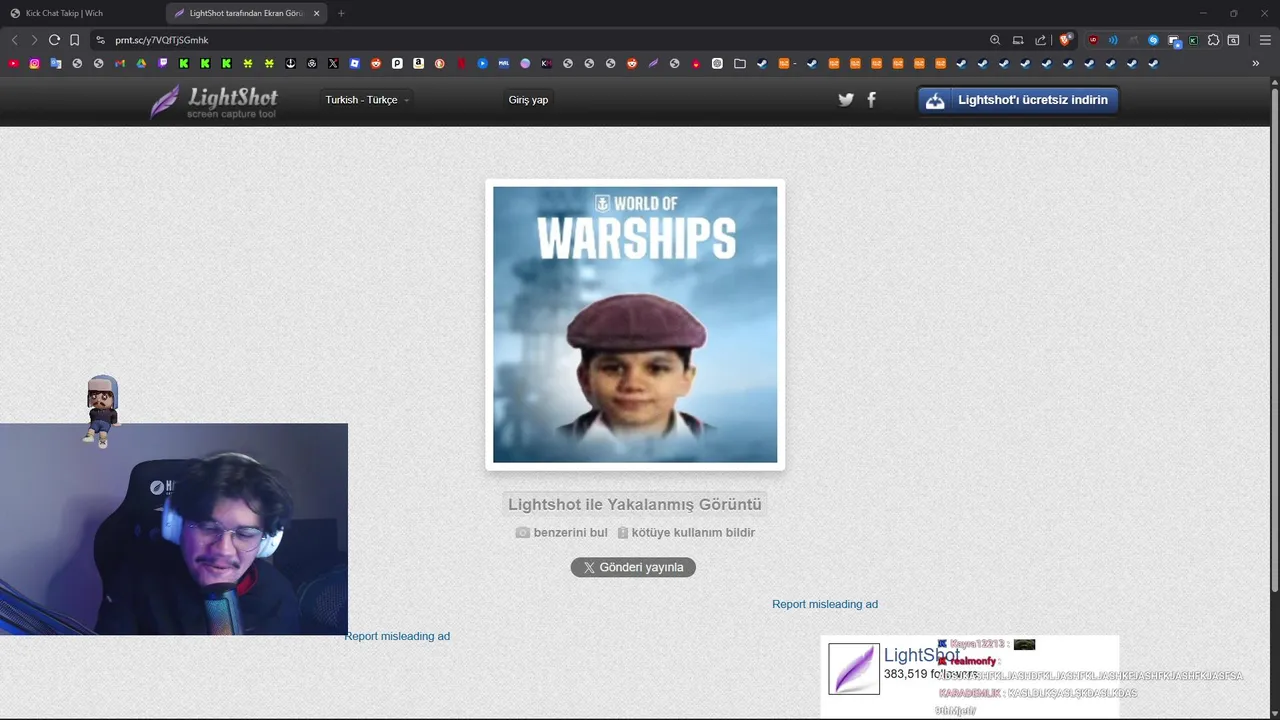The width and height of the screenshot is (1280, 720).
Task: Open the DuckDuckGo bookmark
Action: coord(440,63)
